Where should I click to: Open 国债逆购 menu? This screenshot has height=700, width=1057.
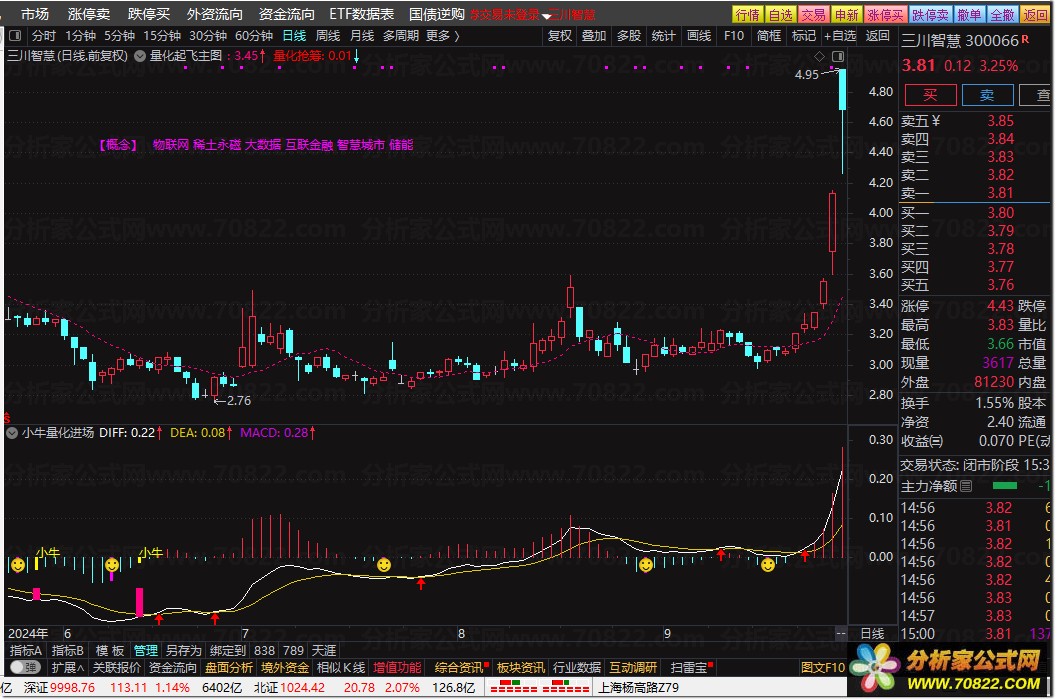click(436, 14)
